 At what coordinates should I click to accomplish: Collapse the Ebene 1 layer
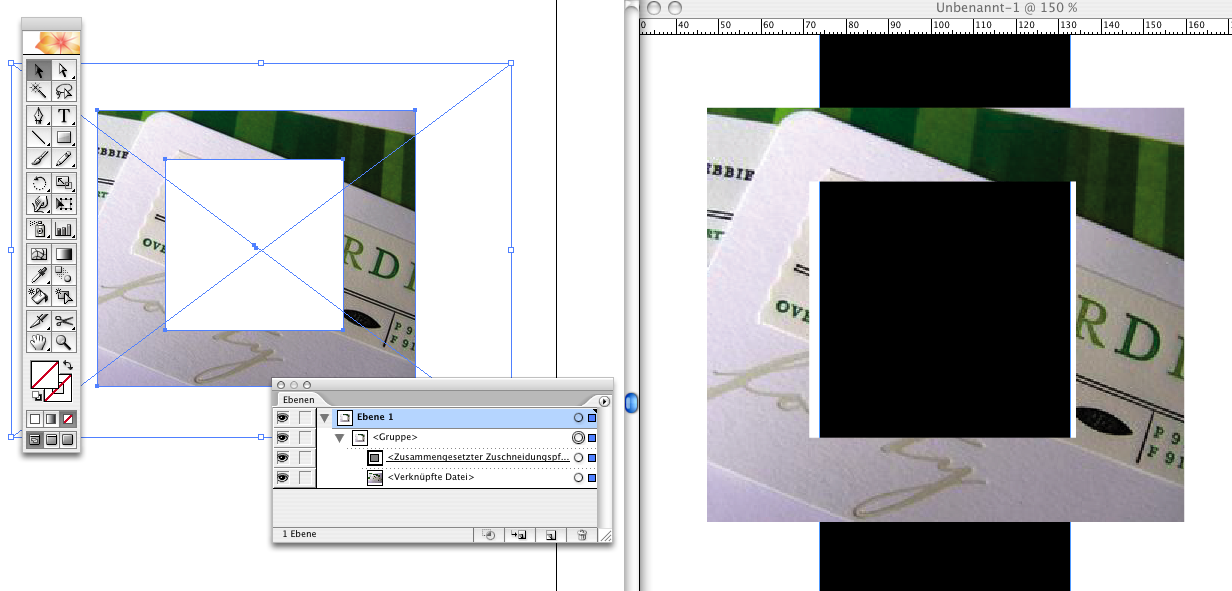[324, 418]
